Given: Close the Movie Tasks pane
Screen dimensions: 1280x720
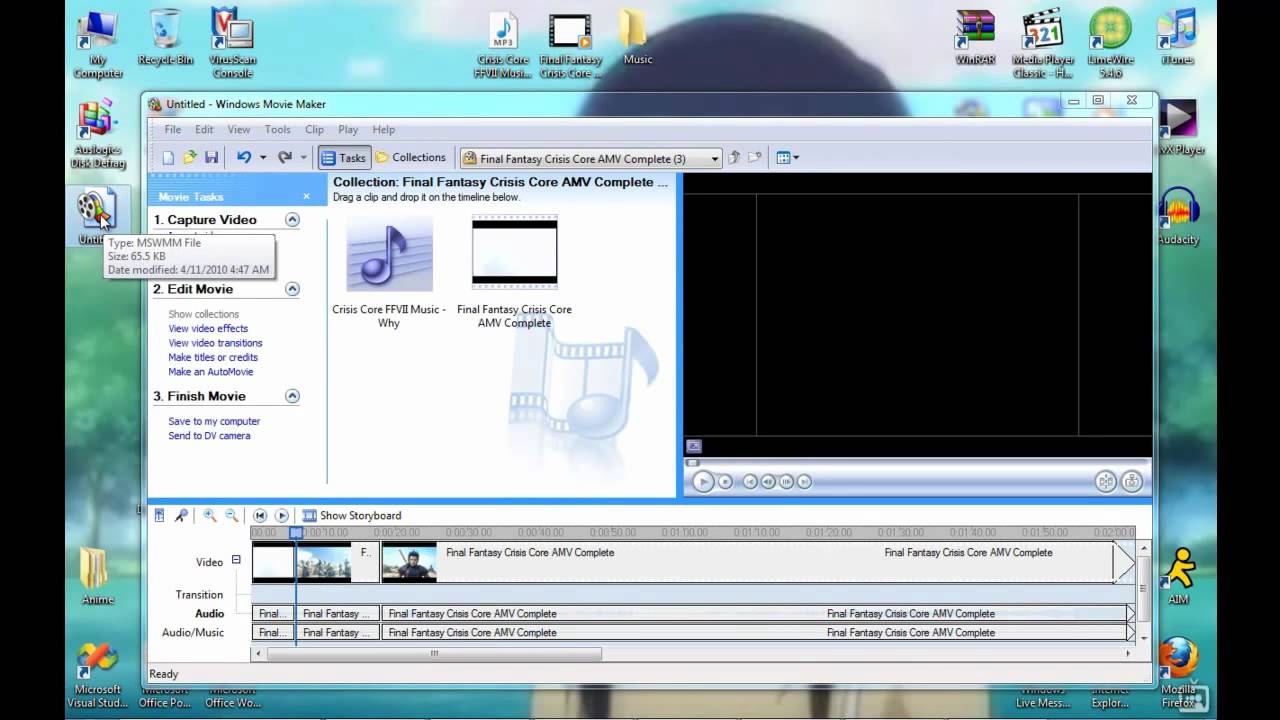Looking at the screenshot, I should pos(306,197).
